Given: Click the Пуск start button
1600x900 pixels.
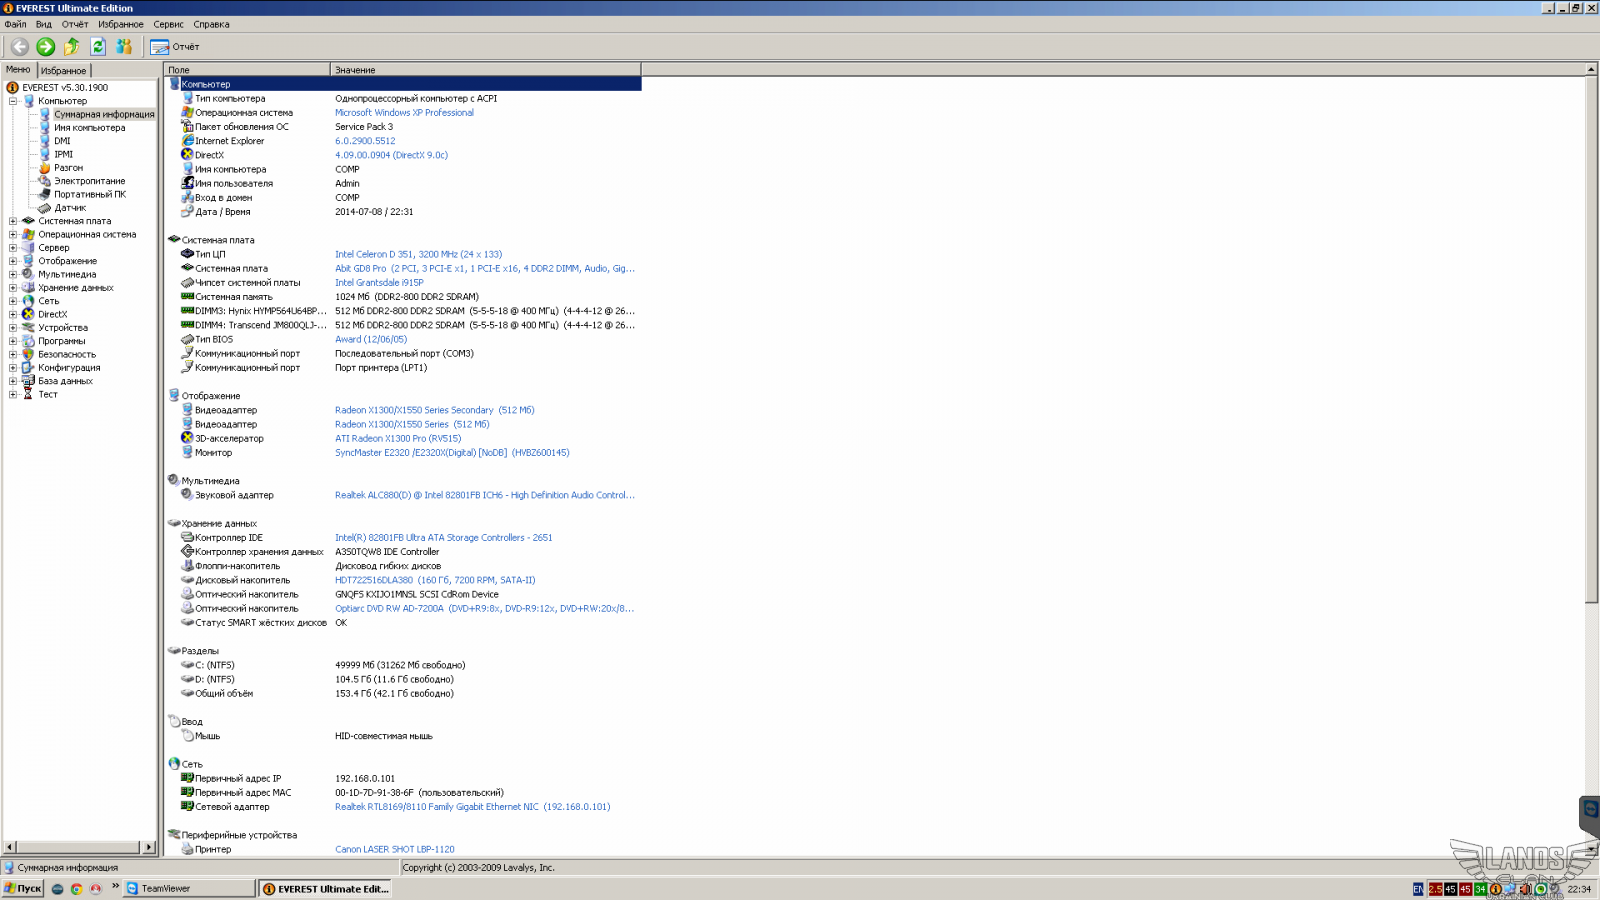Looking at the screenshot, I should [x=23, y=888].
